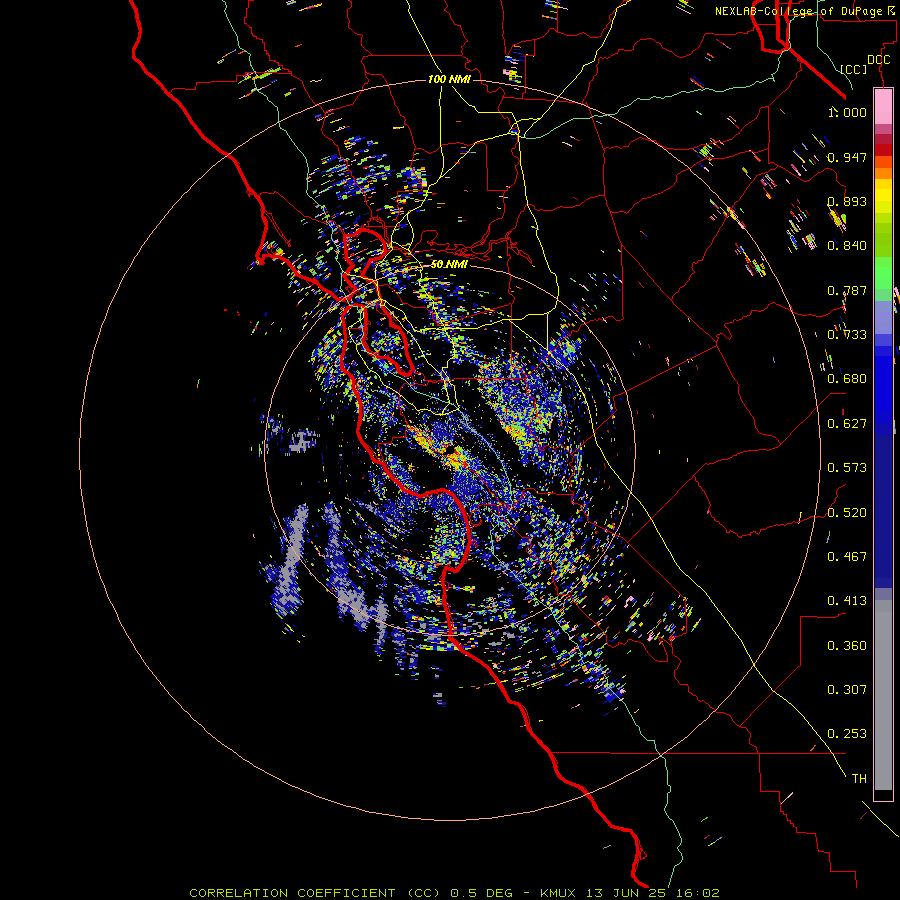Click the 13 JUN 25 date text
Viewport: 900px width, 900px height.
pyautogui.click(x=624, y=893)
